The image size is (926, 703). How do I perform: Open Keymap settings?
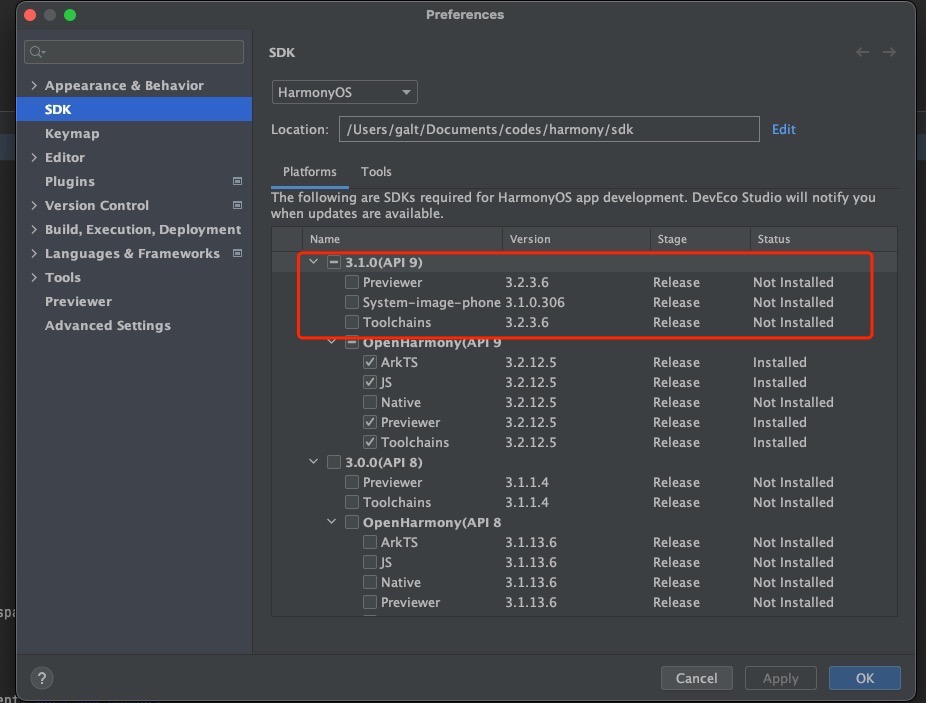[72, 134]
